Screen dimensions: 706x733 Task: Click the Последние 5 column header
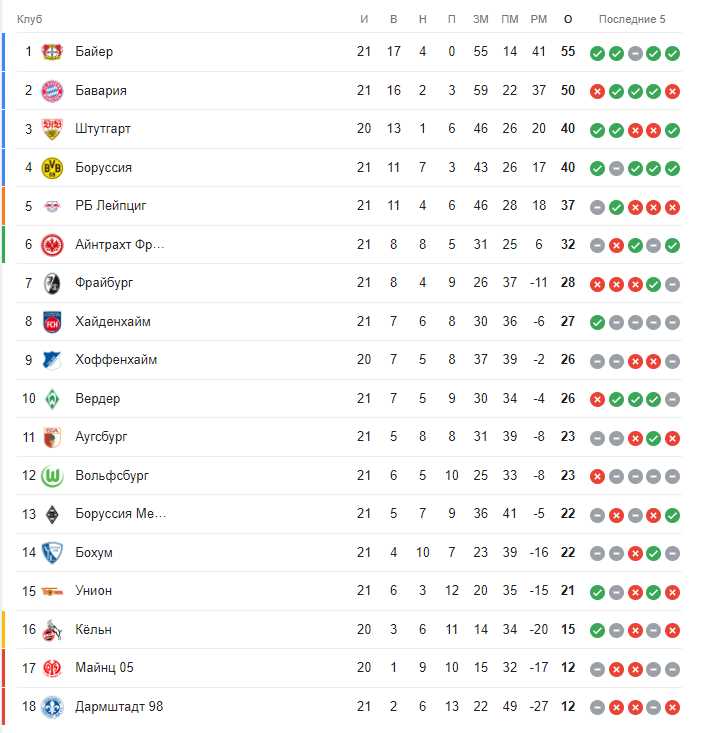pos(632,19)
